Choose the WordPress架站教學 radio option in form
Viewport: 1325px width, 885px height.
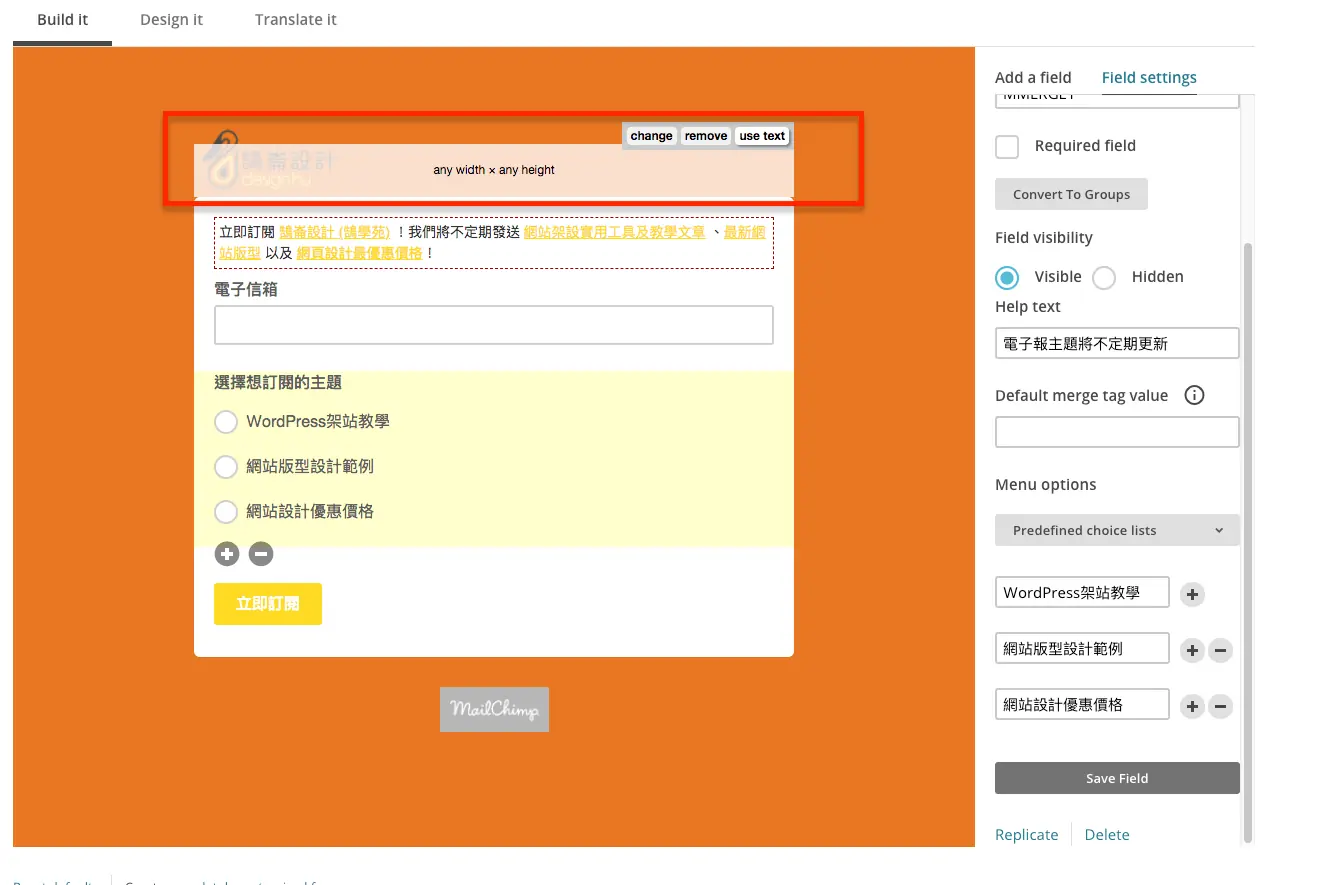226,422
